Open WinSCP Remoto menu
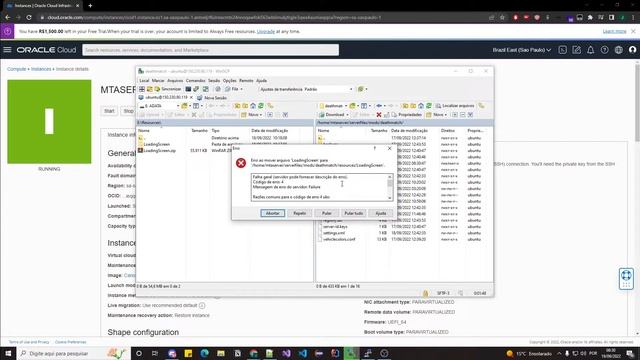 (x=246, y=80)
